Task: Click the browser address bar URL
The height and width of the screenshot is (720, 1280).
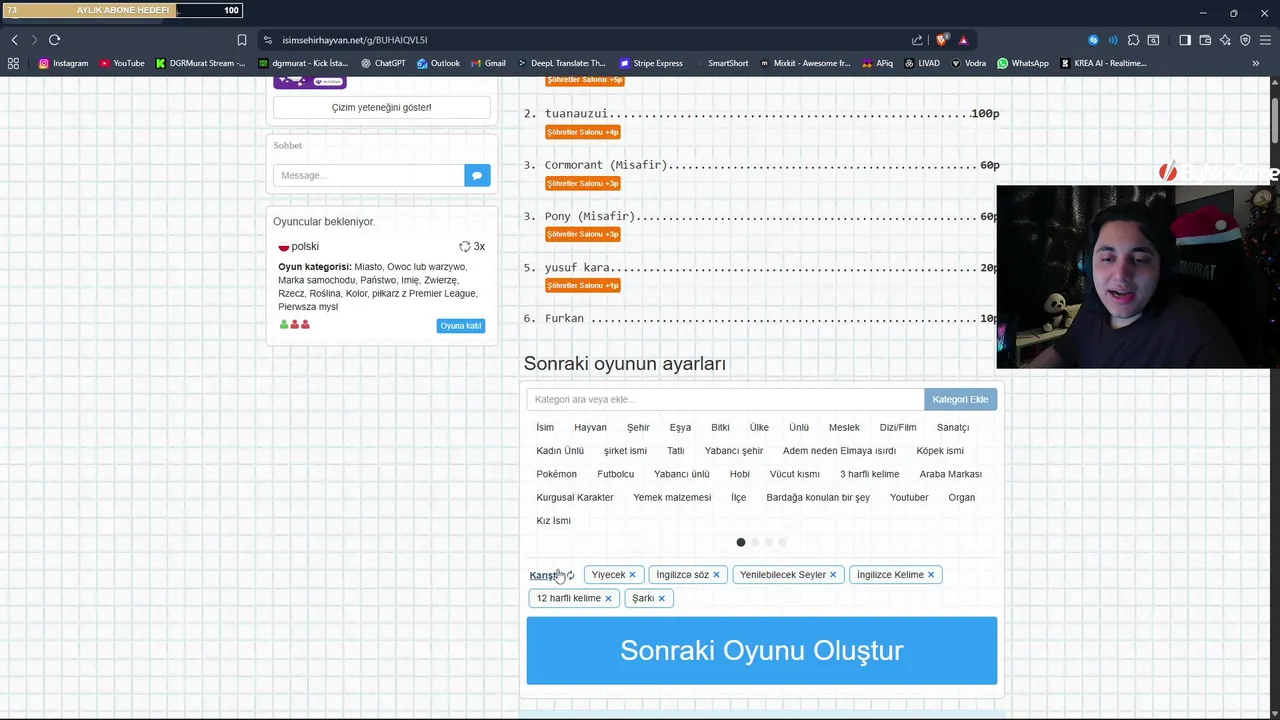Action: click(355, 40)
